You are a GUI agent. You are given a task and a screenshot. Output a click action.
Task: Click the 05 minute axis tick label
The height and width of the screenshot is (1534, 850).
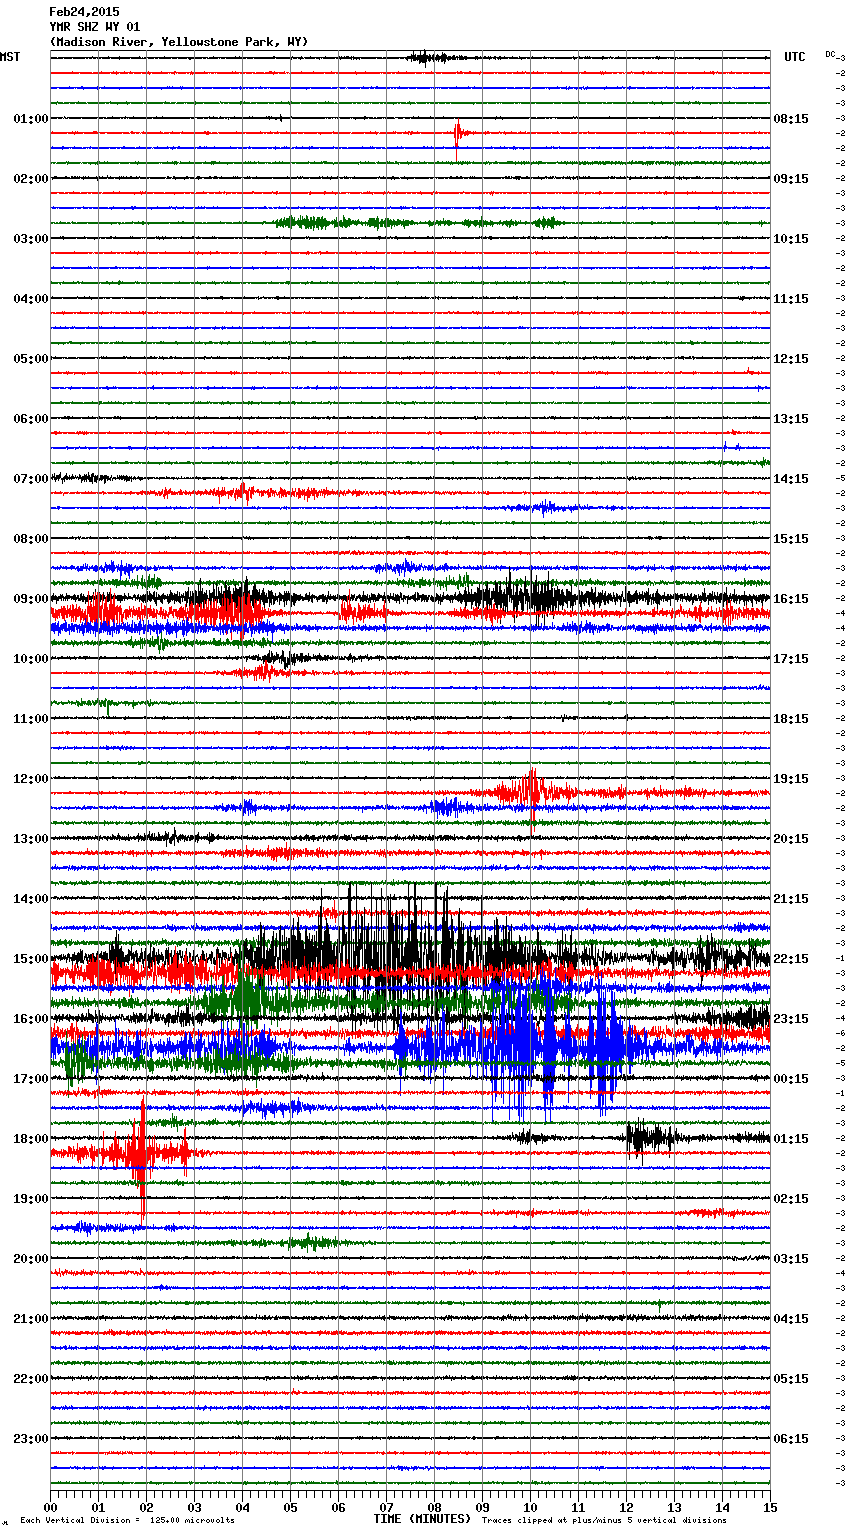click(290, 1506)
